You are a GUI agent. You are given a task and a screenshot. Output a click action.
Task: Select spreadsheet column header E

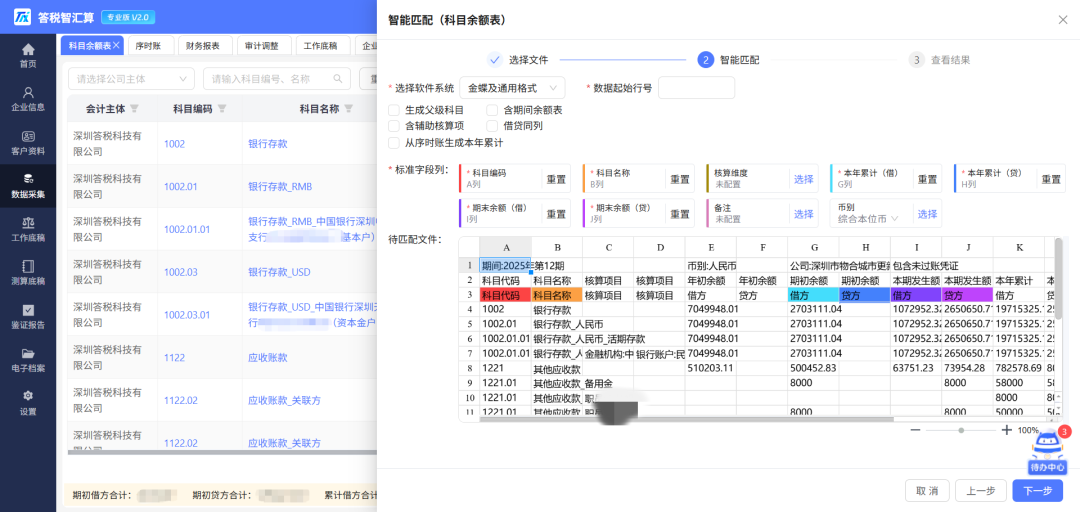710,247
